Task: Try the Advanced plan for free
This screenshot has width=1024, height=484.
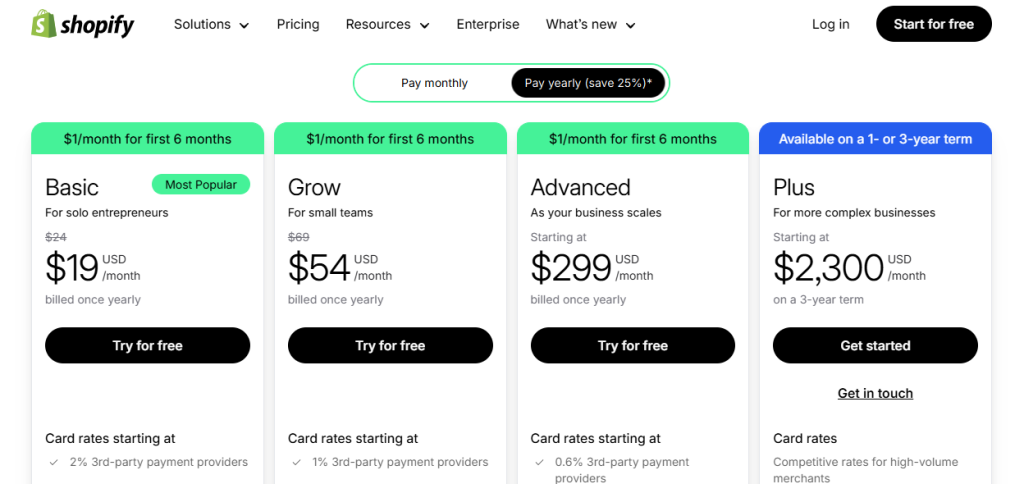Action: click(x=633, y=345)
